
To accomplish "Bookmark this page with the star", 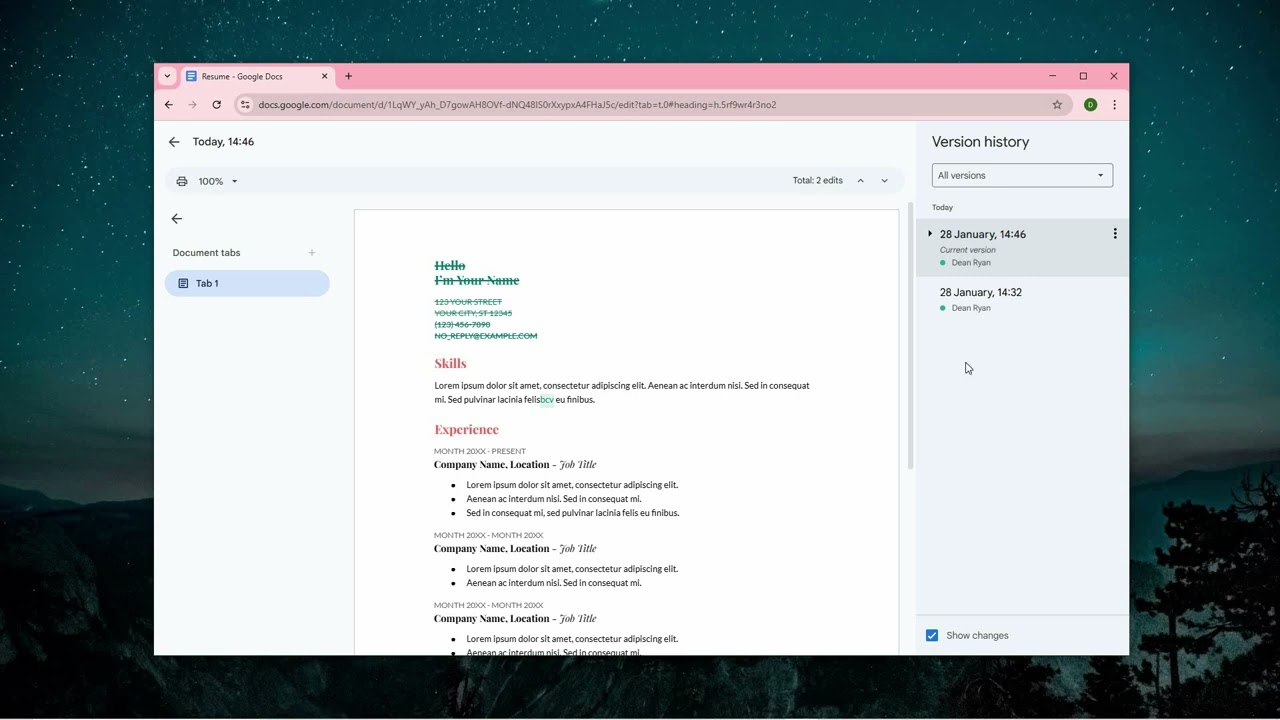I will tap(1057, 105).
